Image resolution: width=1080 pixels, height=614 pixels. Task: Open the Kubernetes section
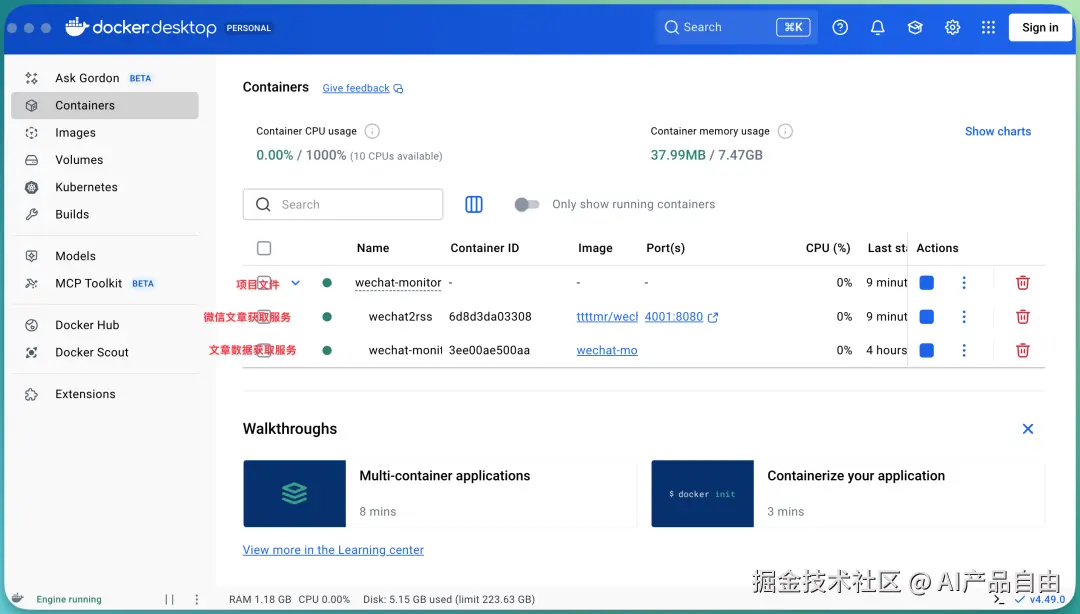105,187
